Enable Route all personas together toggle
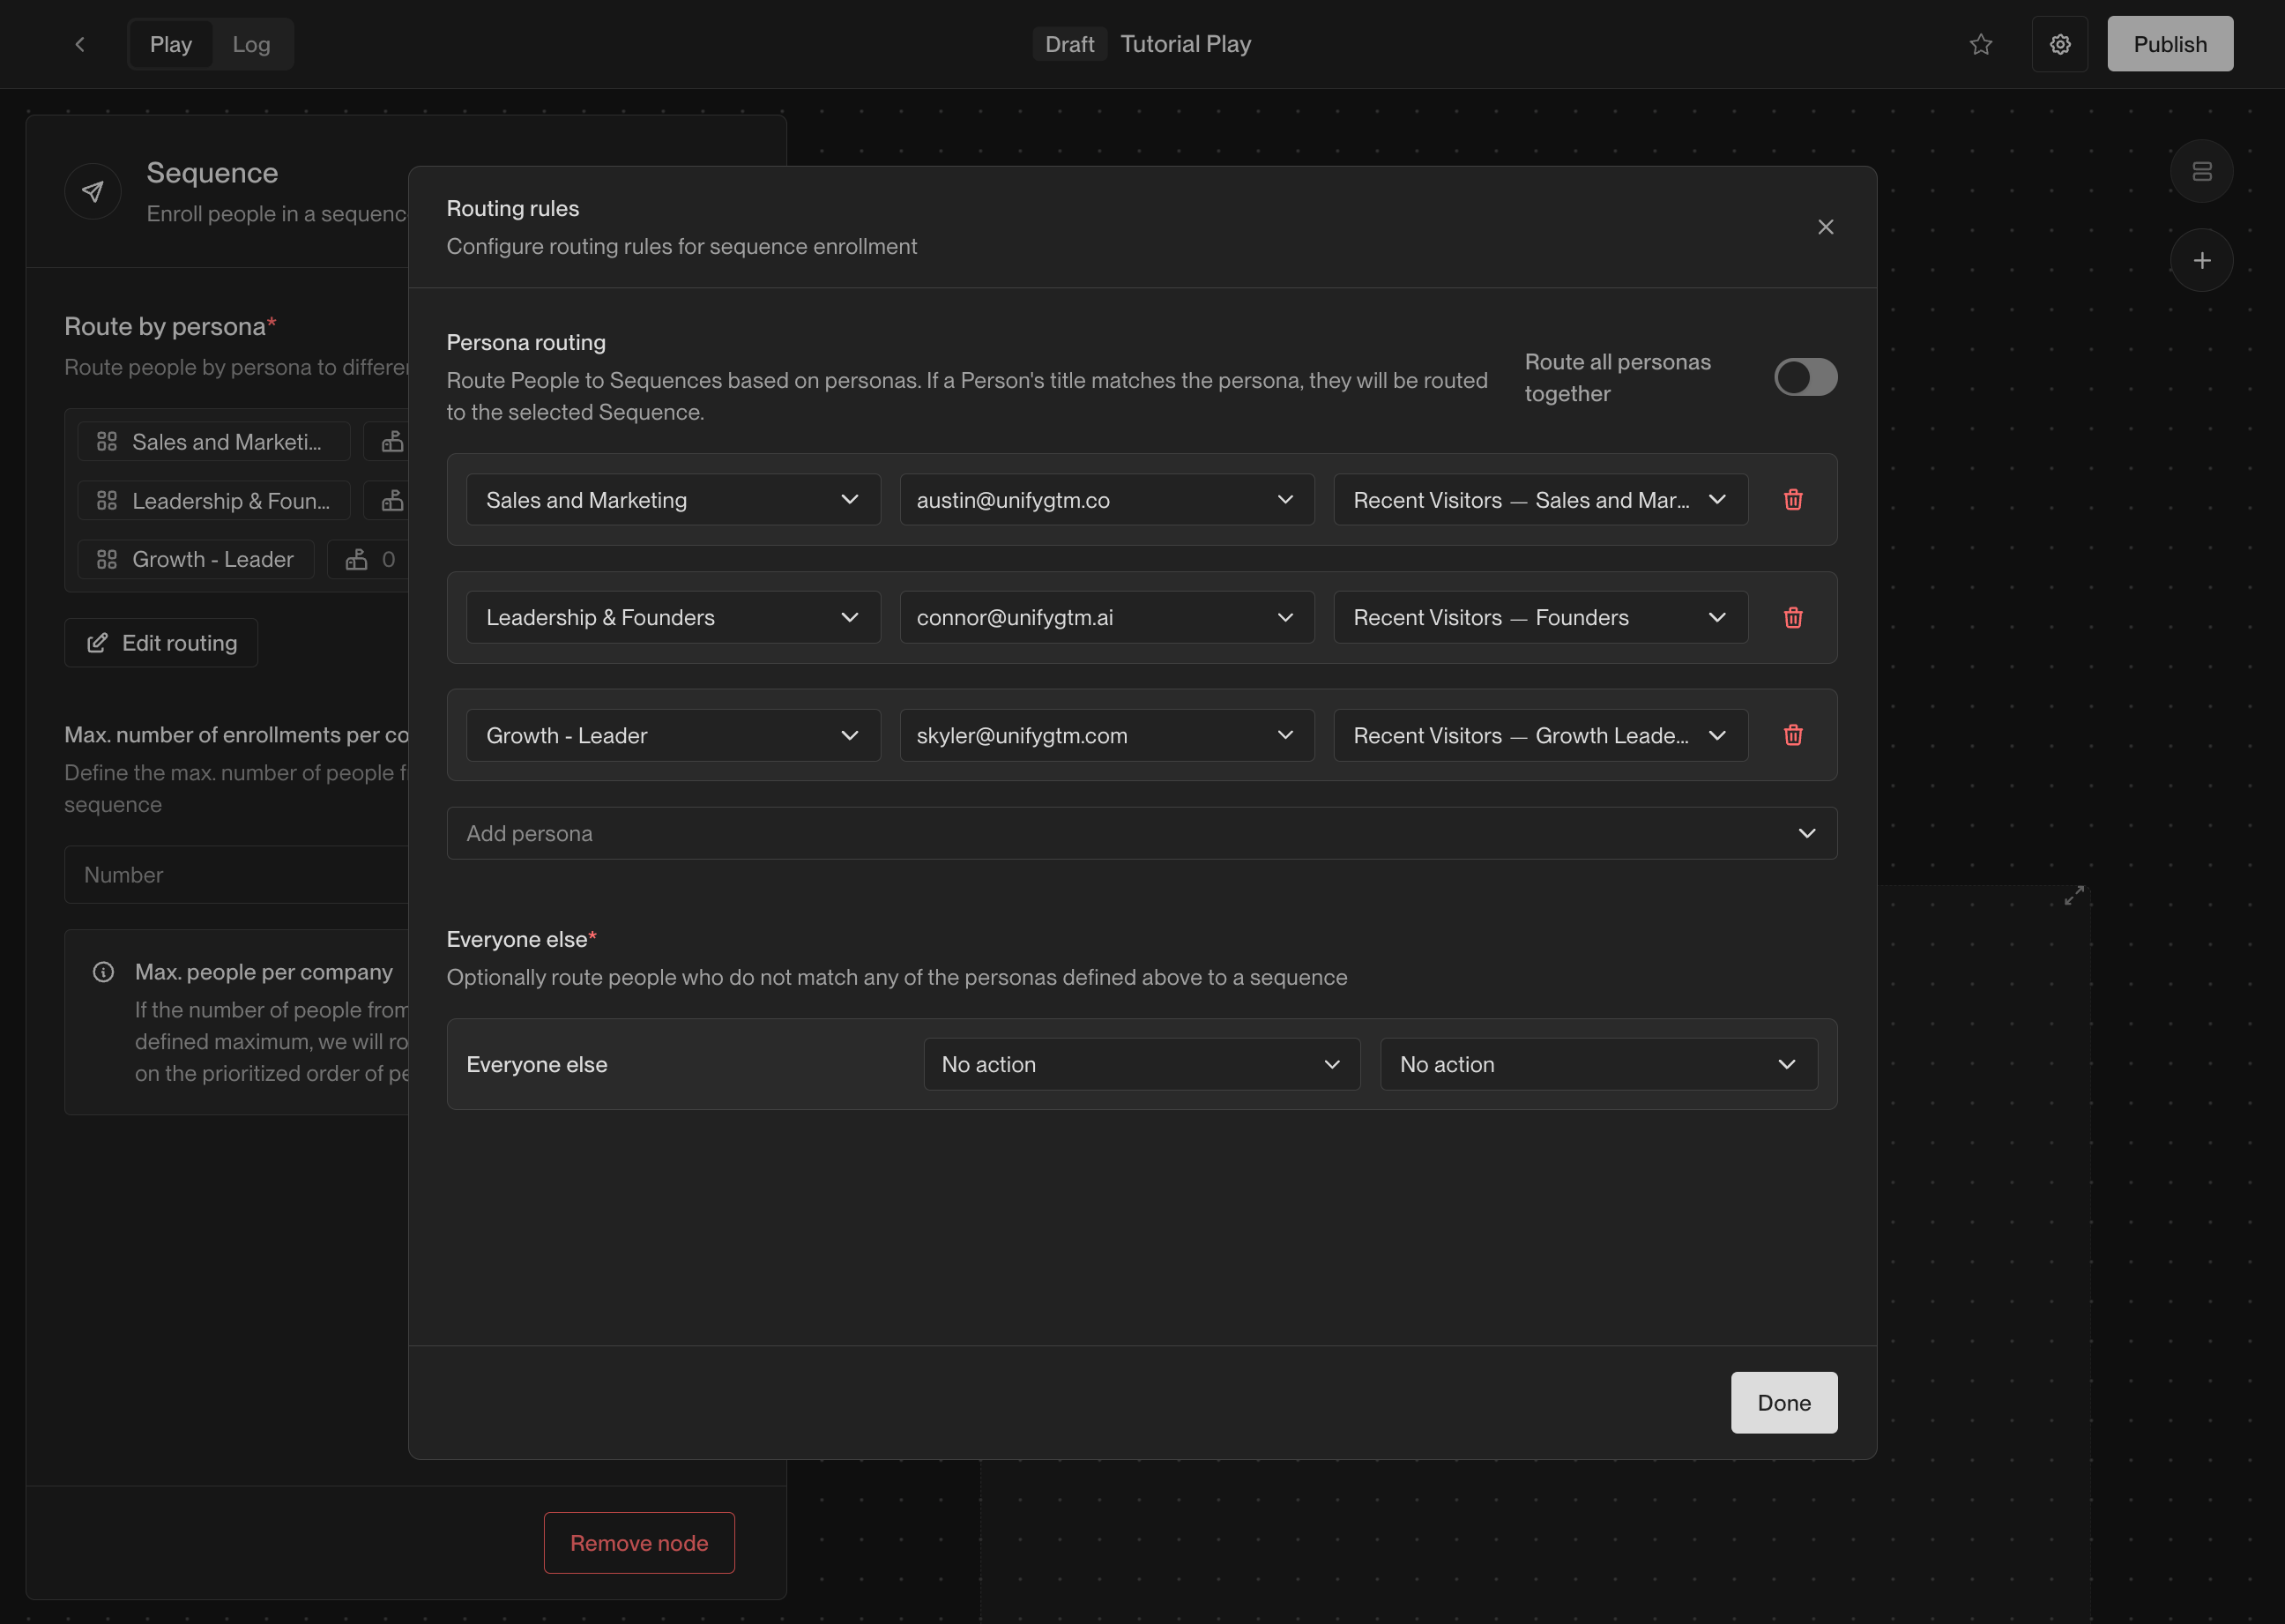This screenshot has width=2285, height=1624. pos(1805,377)
